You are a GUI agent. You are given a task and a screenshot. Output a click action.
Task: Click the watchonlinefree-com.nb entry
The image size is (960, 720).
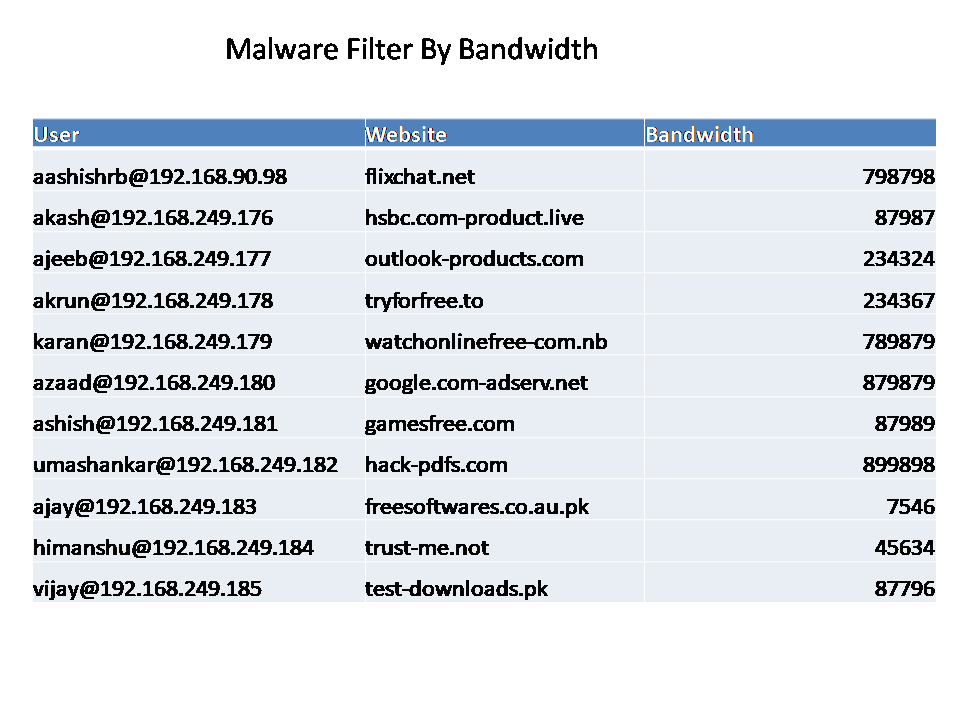tap(486, 342)
